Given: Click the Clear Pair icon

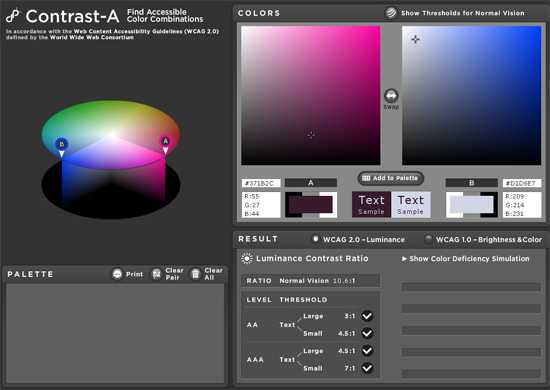Looking at the screenshot, I should point(156,274).
